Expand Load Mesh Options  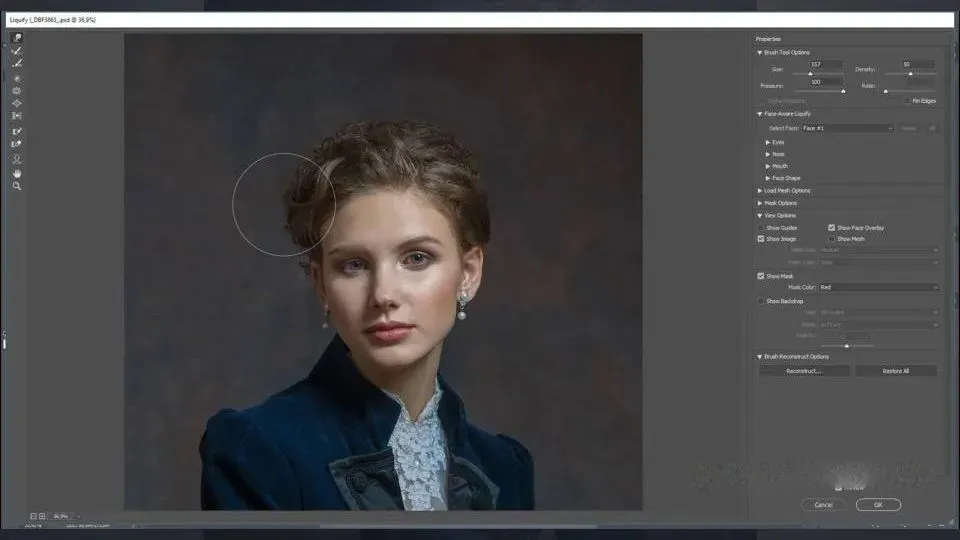coord(760,190)
